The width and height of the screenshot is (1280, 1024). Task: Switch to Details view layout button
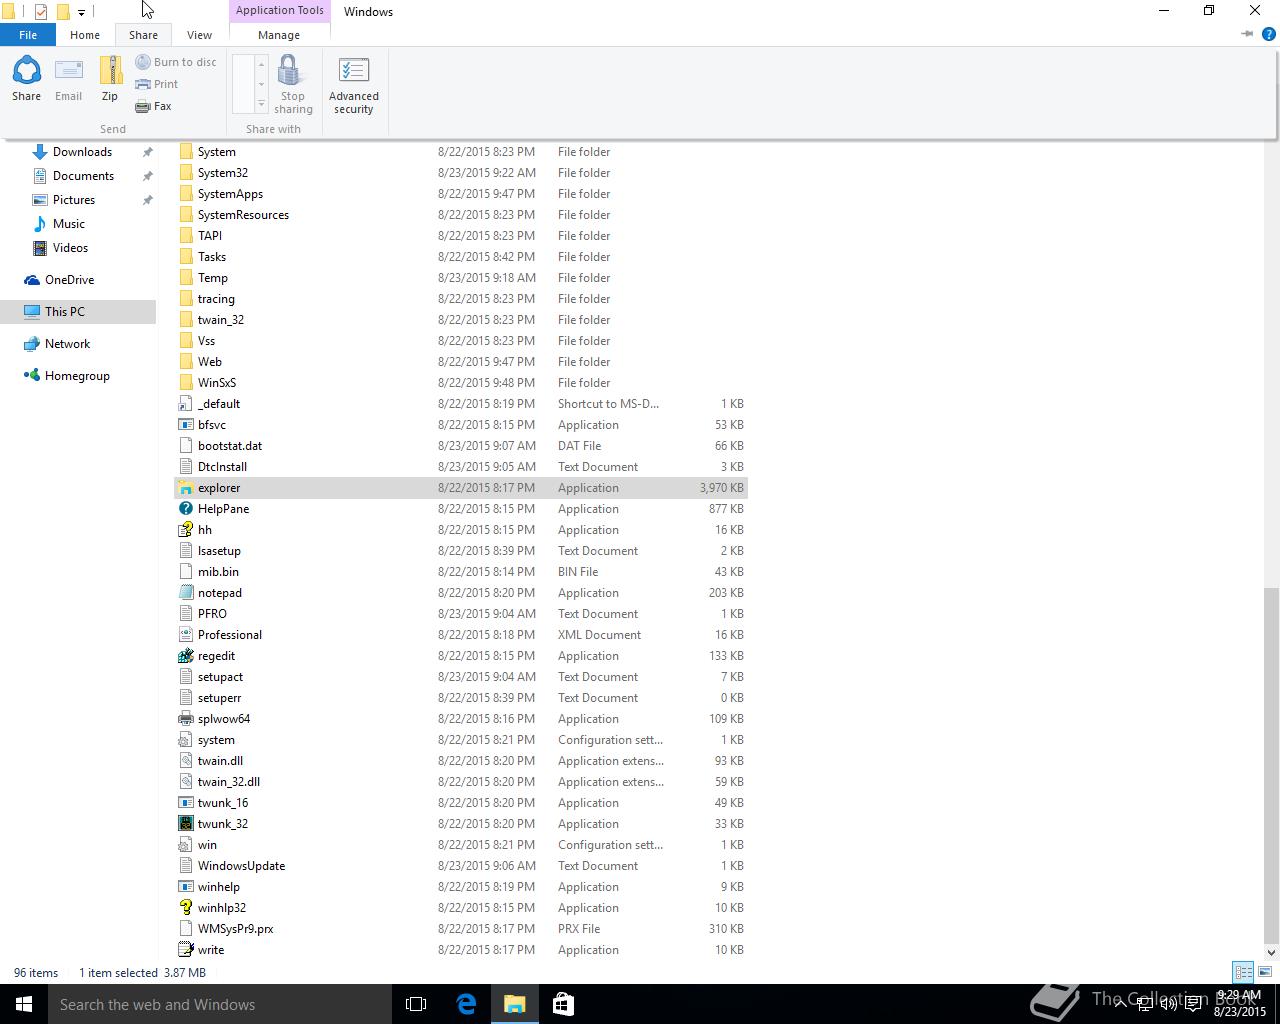[x=1243, y=972]
